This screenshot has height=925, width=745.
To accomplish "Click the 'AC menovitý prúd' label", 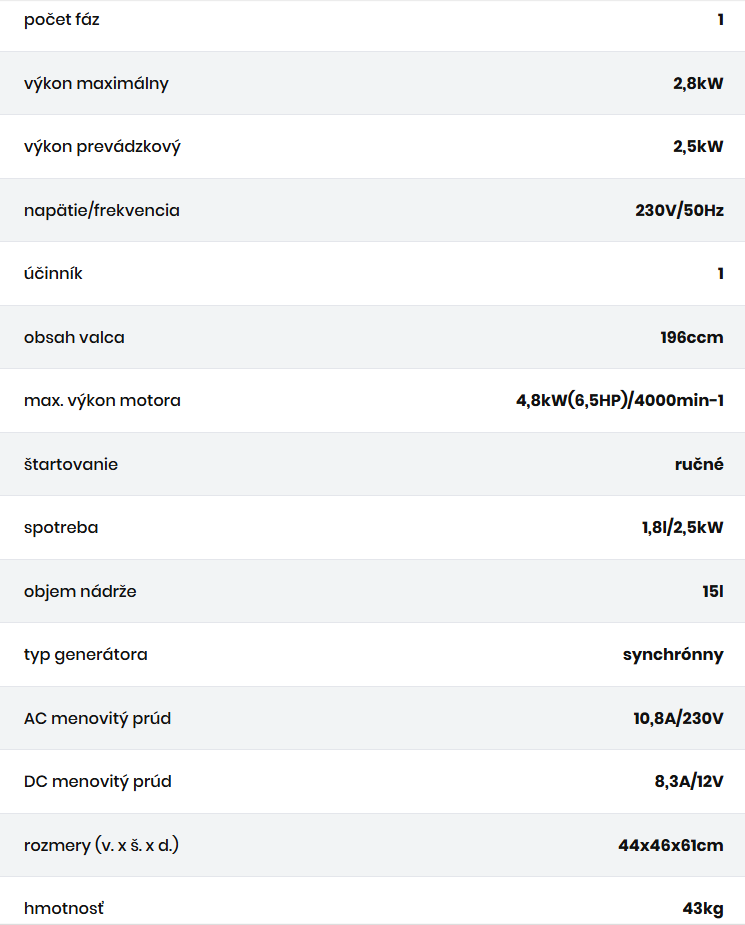I will [x=97, y=719].
